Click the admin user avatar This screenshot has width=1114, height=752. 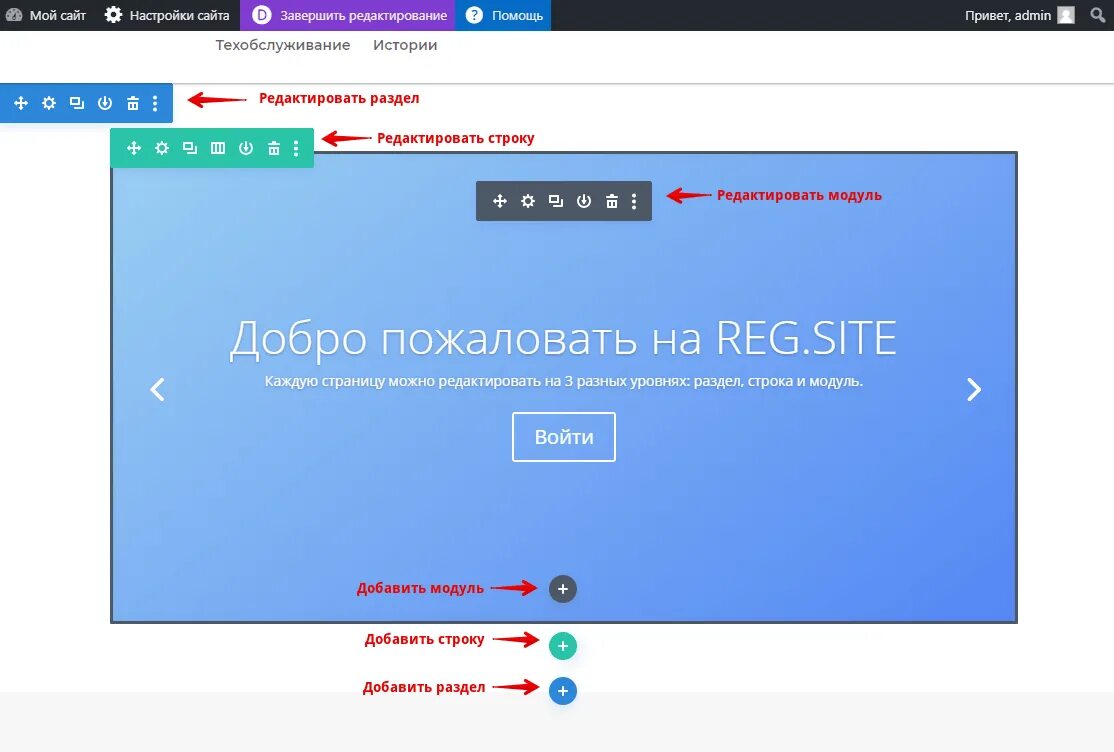1066,15
